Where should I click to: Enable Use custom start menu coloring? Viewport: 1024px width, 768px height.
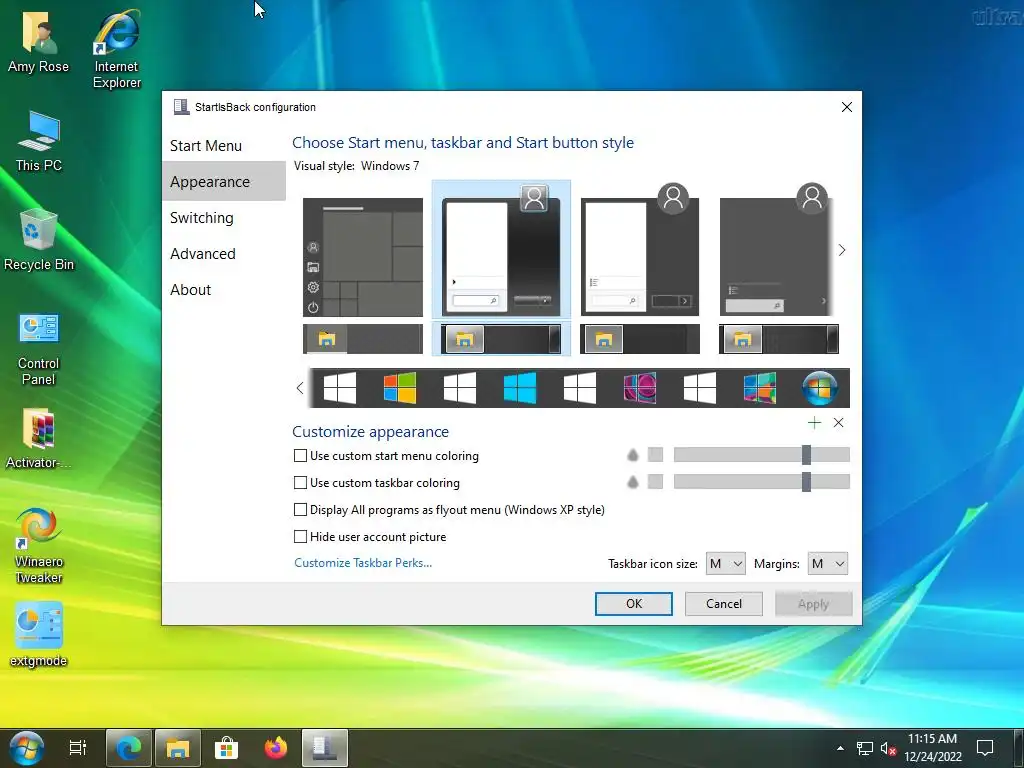pos(386,456)
